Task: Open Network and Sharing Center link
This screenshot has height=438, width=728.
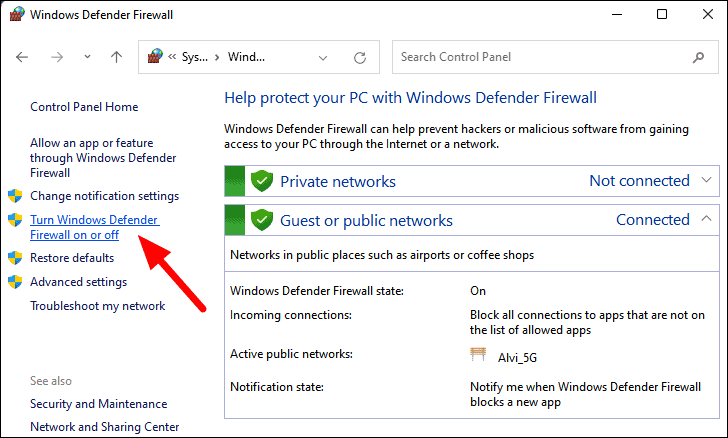Action: (104, 427)
